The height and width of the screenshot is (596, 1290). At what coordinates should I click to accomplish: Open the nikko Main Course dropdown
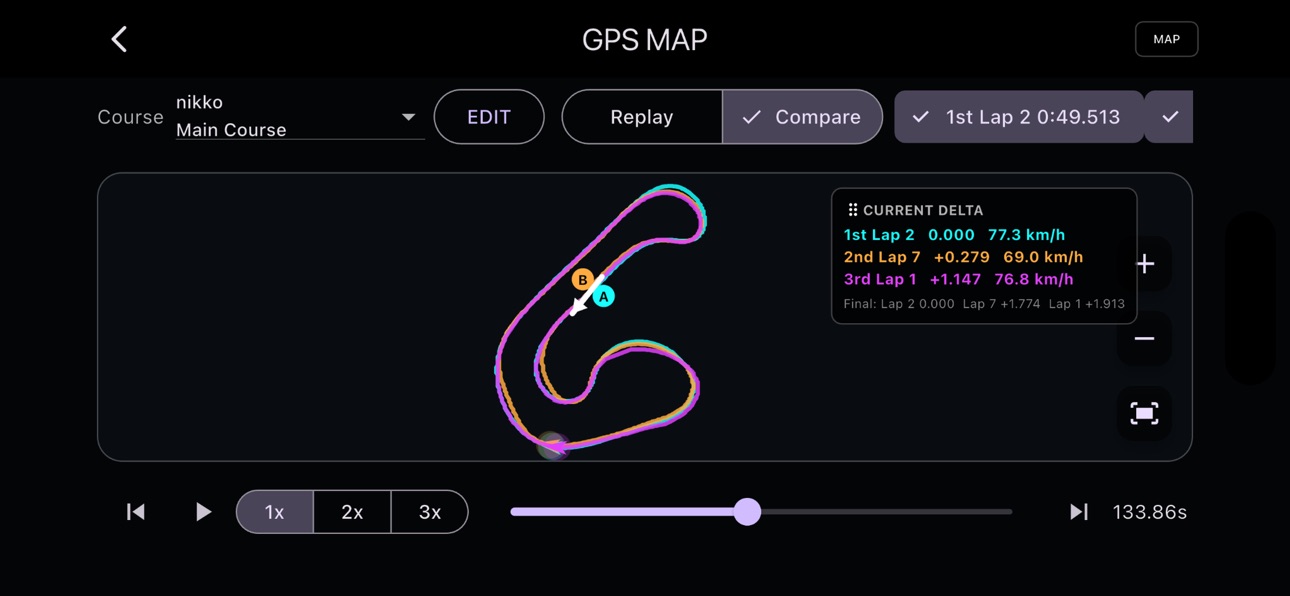[x=300, y=116]
